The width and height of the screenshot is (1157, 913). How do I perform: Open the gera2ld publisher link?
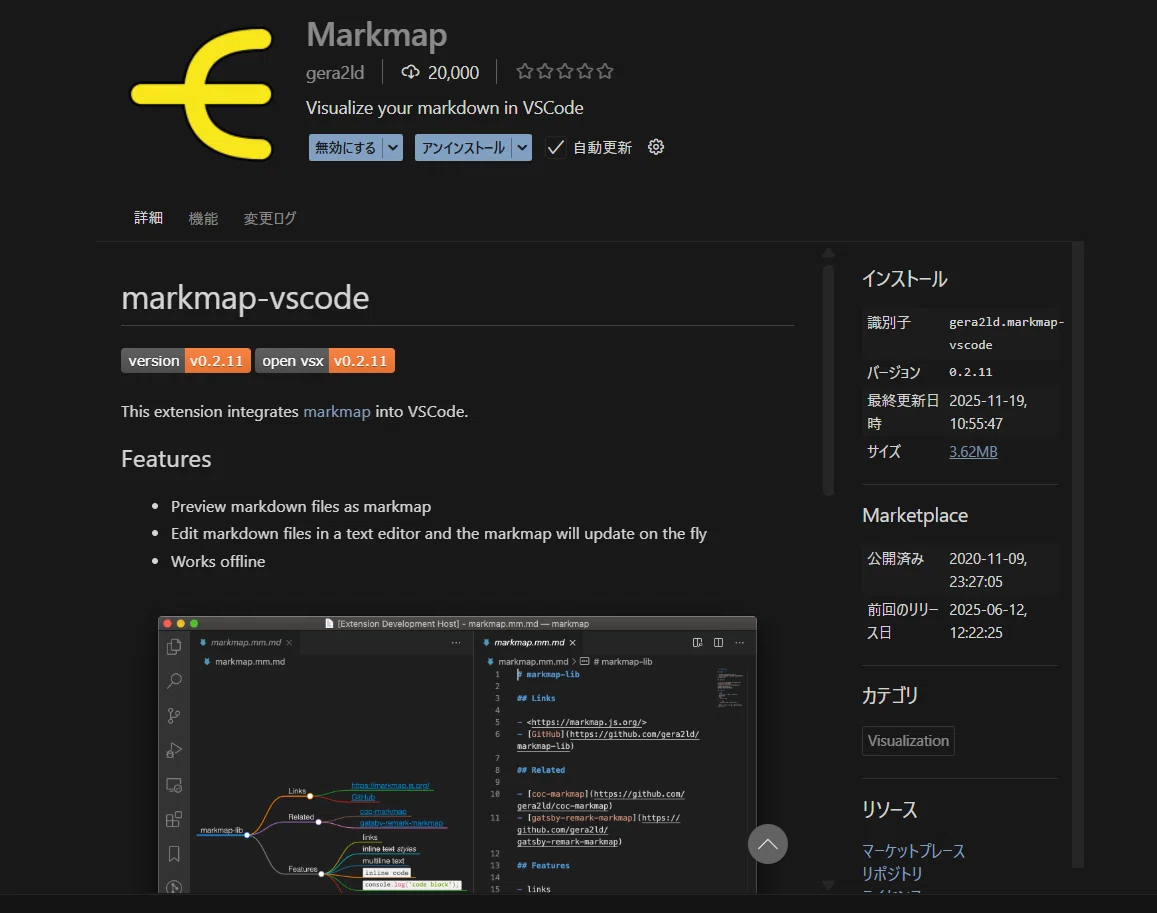tap(335, 72)
